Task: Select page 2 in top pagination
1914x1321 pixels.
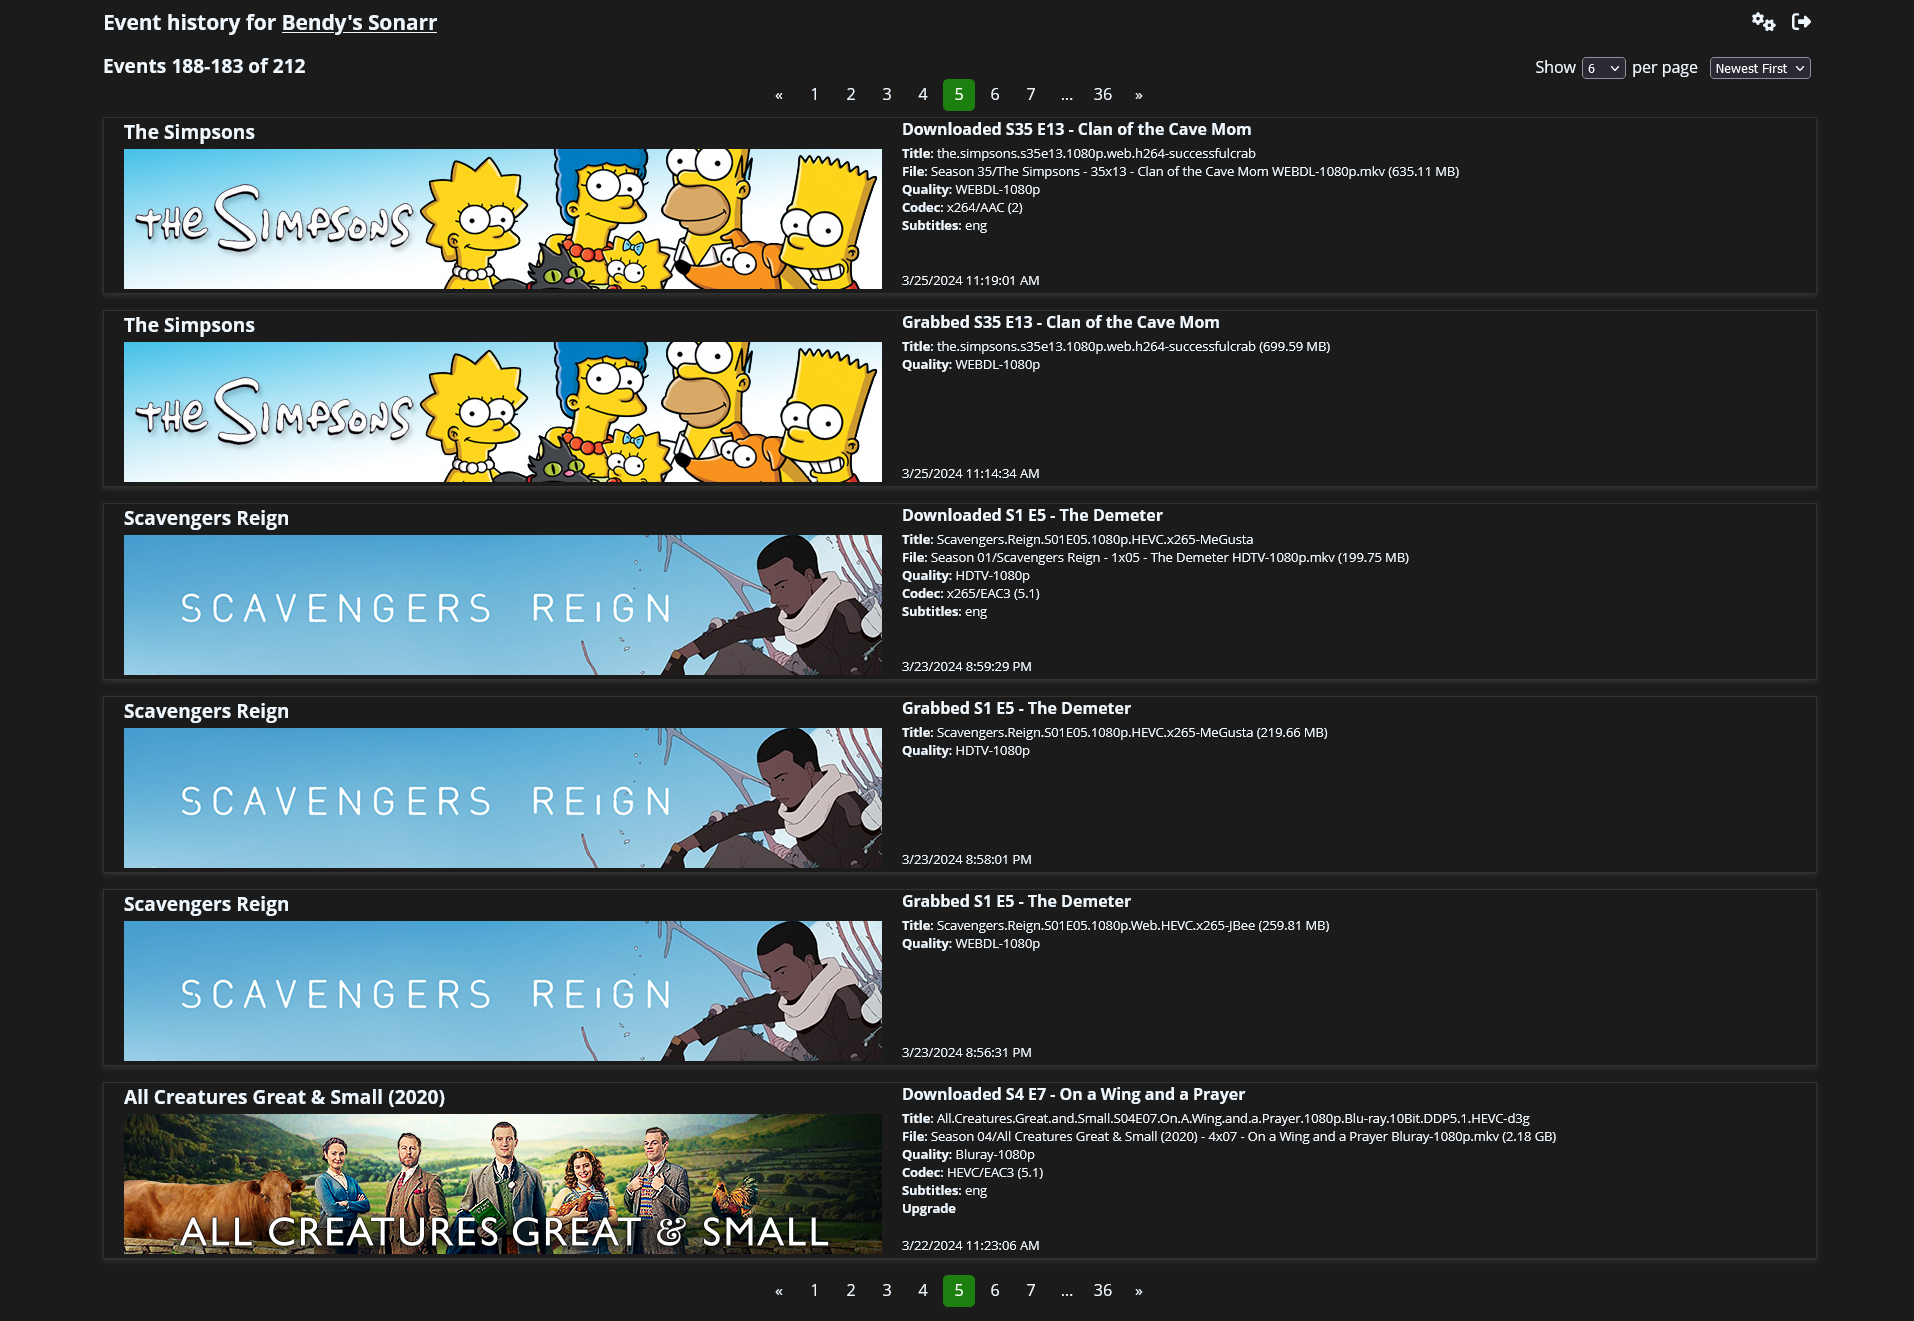Action: tap(850, 95)
